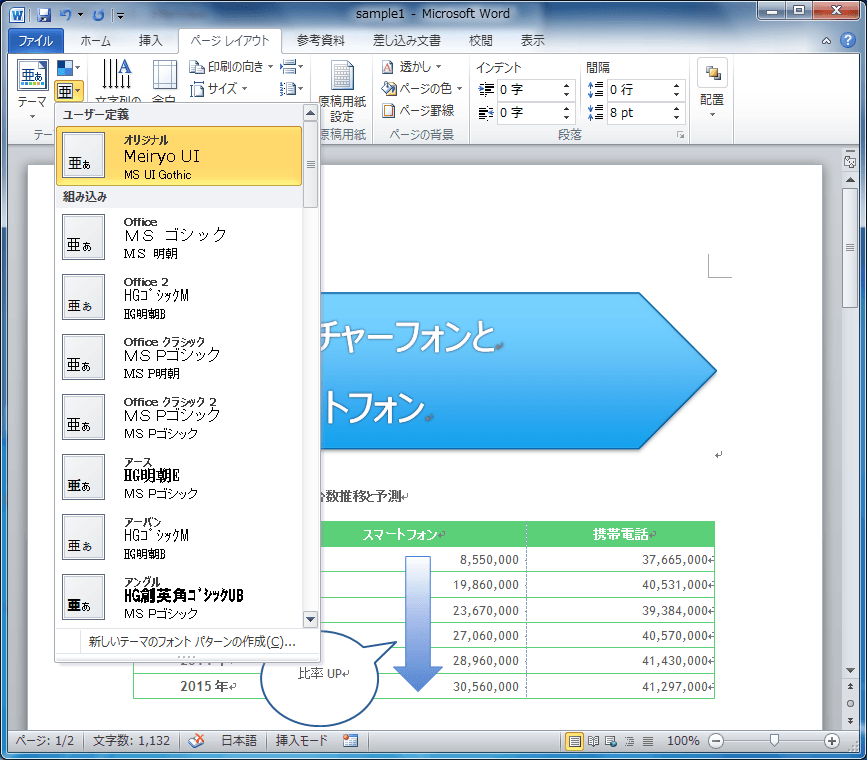Select the Office 2 font theme
The height and width of the screenshot is (760, 867).
click(x=179, y=298)
